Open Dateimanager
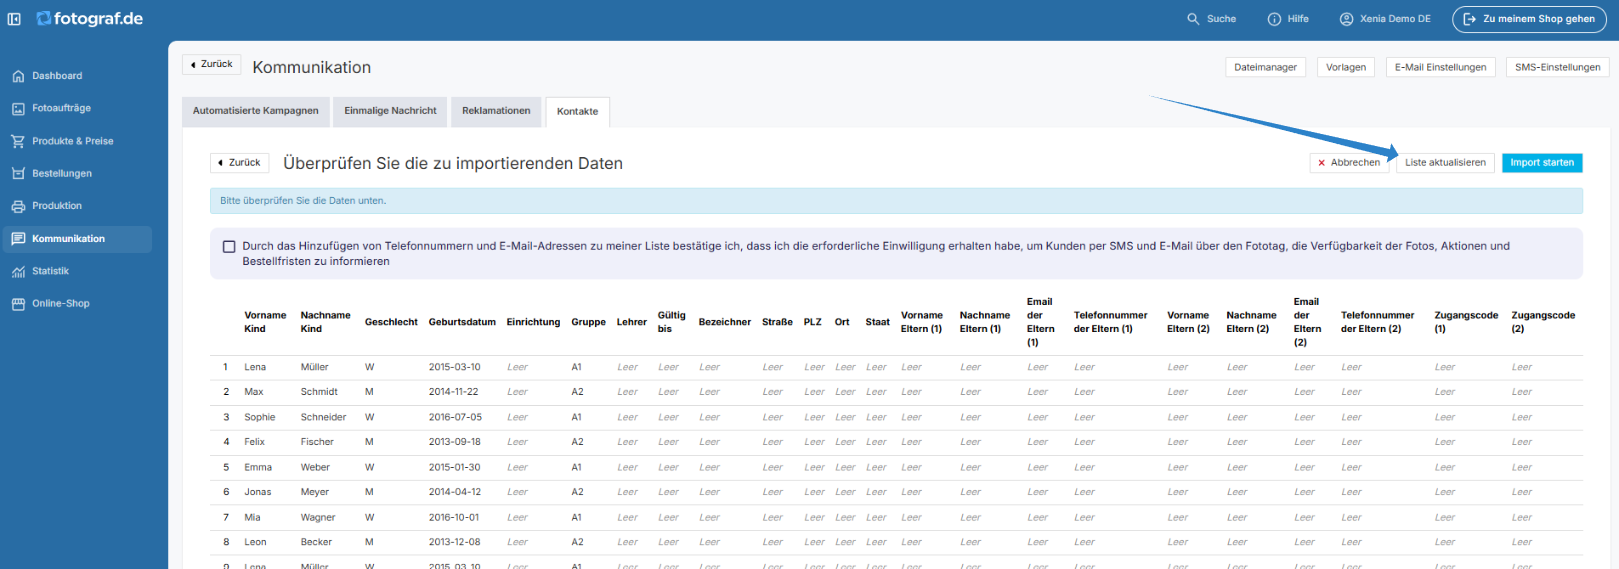This screenshot has width=1619, height=569. (x=1265, y=67)
